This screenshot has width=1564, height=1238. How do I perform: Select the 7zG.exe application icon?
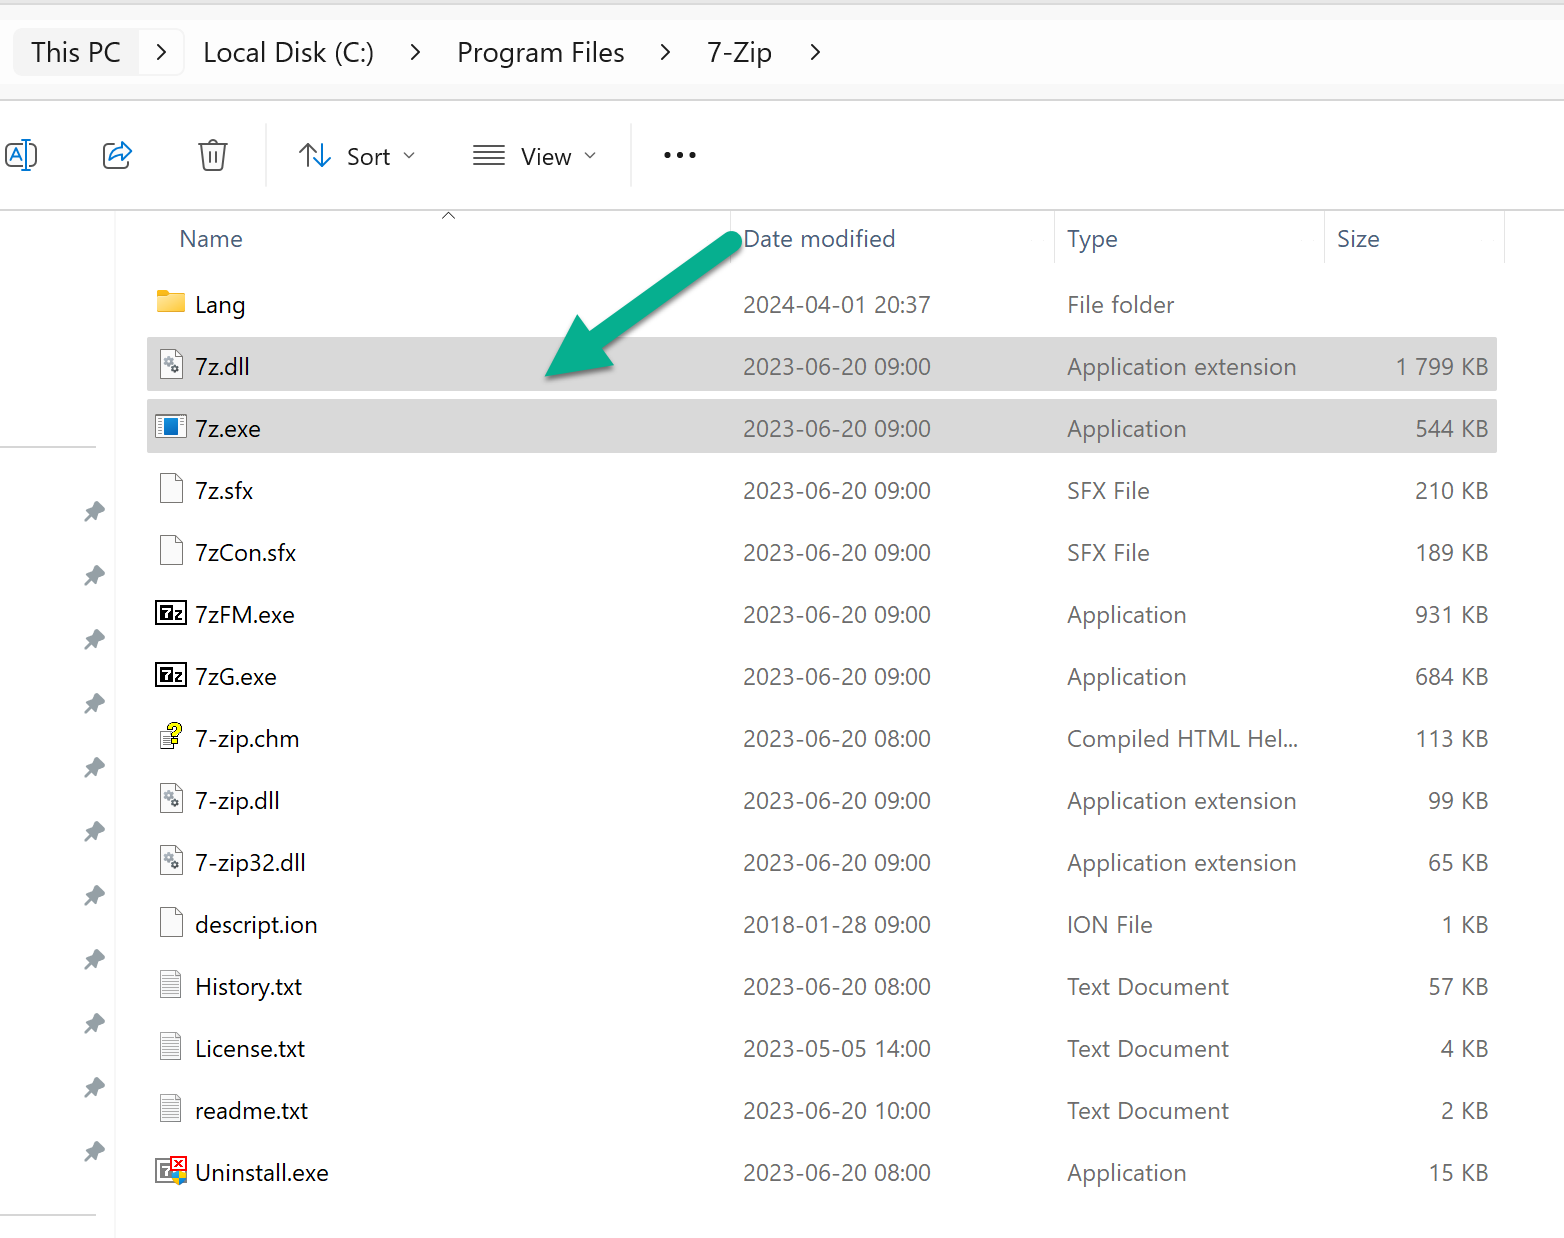[x=171, y=675]
